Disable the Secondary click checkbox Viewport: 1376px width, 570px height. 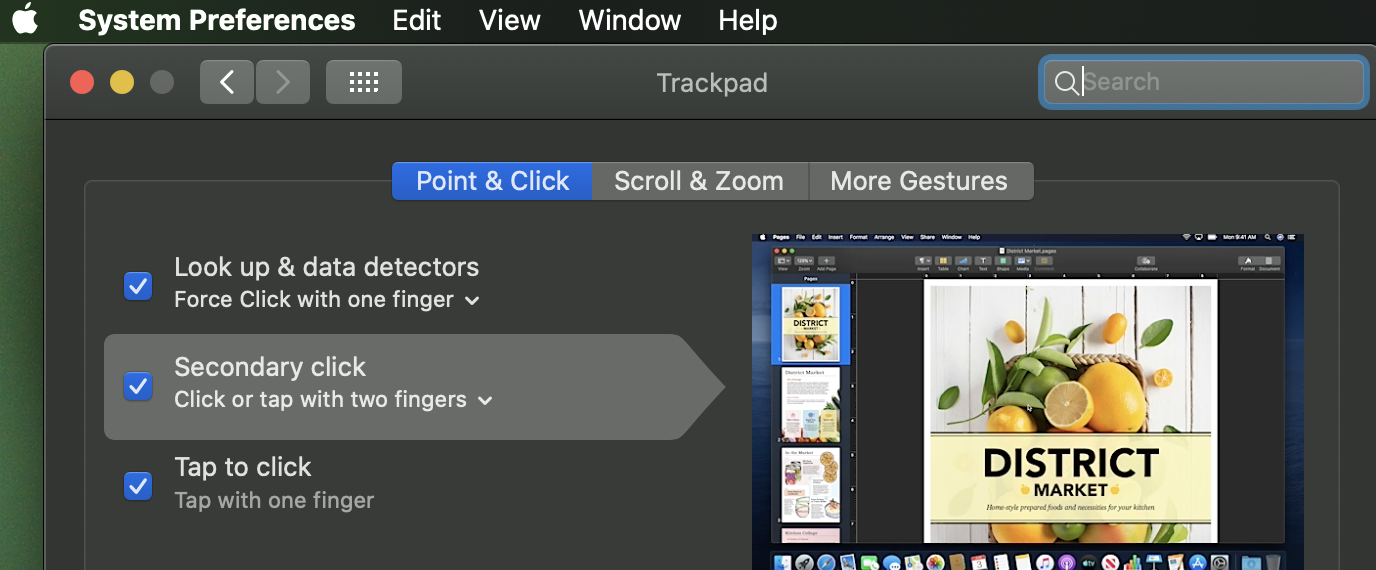[138, 386]
